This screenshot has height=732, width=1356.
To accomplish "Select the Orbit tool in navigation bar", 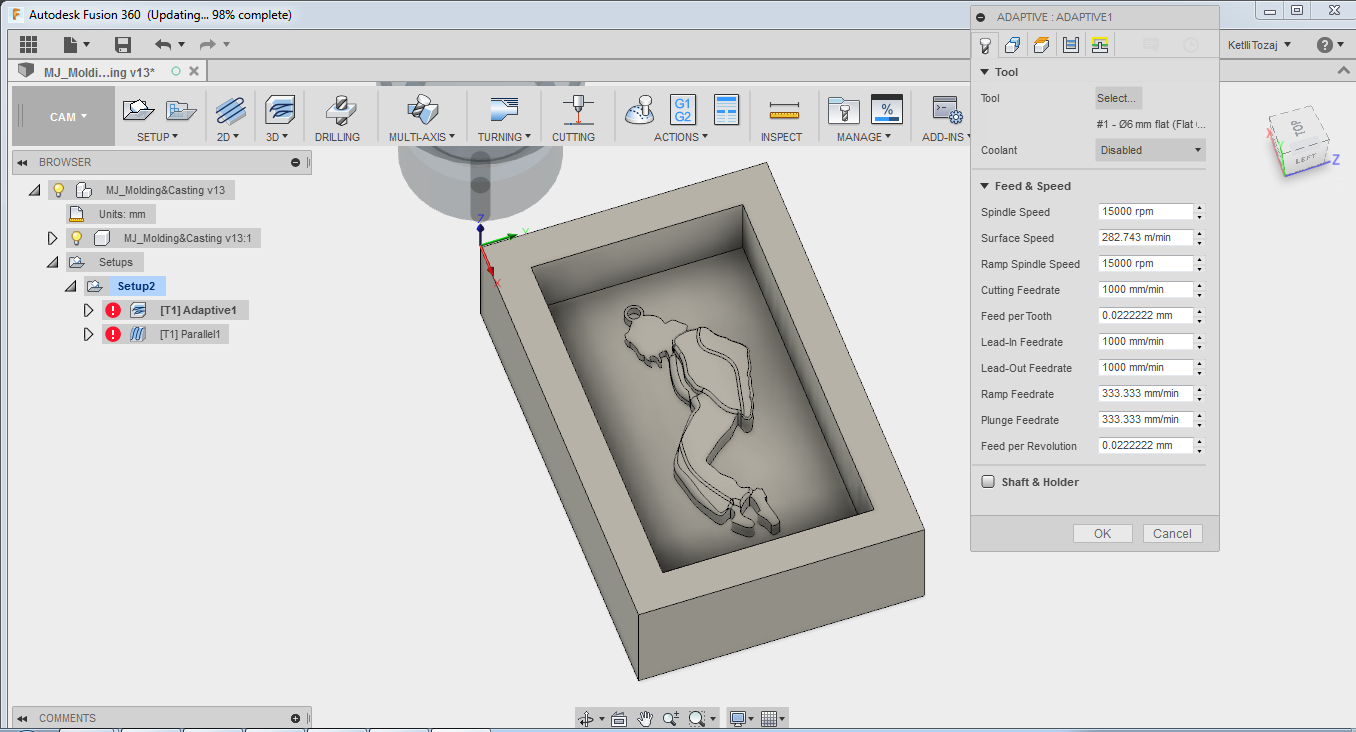I will click(x=586, y=718).
